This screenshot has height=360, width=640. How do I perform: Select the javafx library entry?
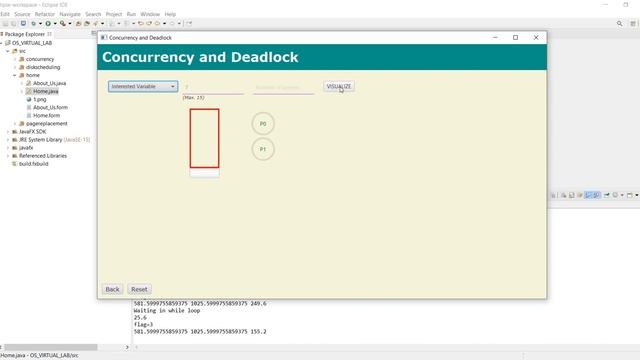click(26, 148)
